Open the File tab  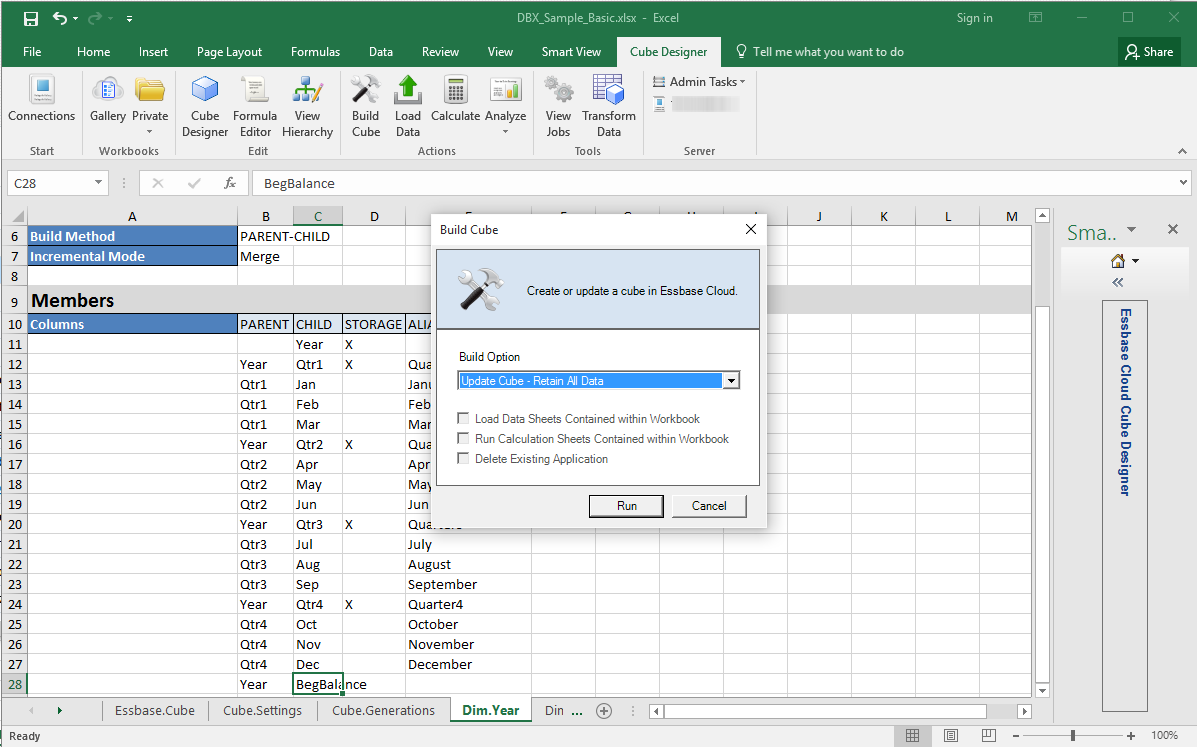point(32,52)
